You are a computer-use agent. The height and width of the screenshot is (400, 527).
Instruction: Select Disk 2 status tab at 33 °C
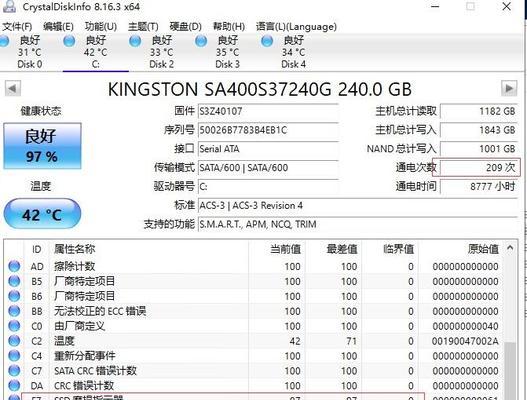pyautogui.click(x=162, y=52)
